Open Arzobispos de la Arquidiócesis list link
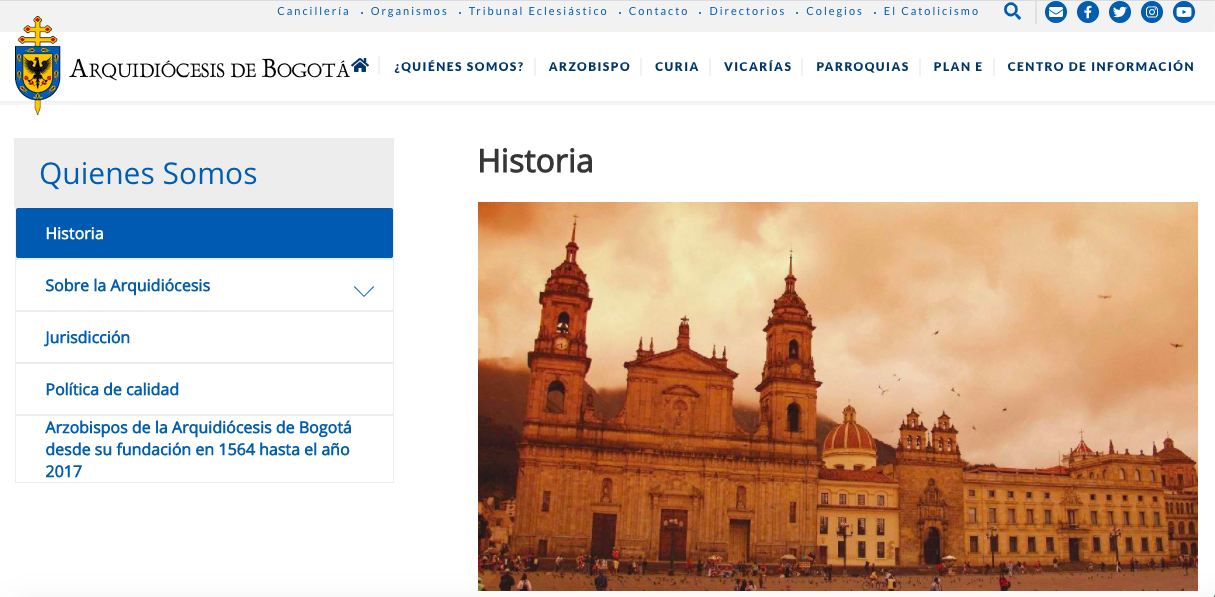Screen dimensions: 1215x597 tap(198, 449)
